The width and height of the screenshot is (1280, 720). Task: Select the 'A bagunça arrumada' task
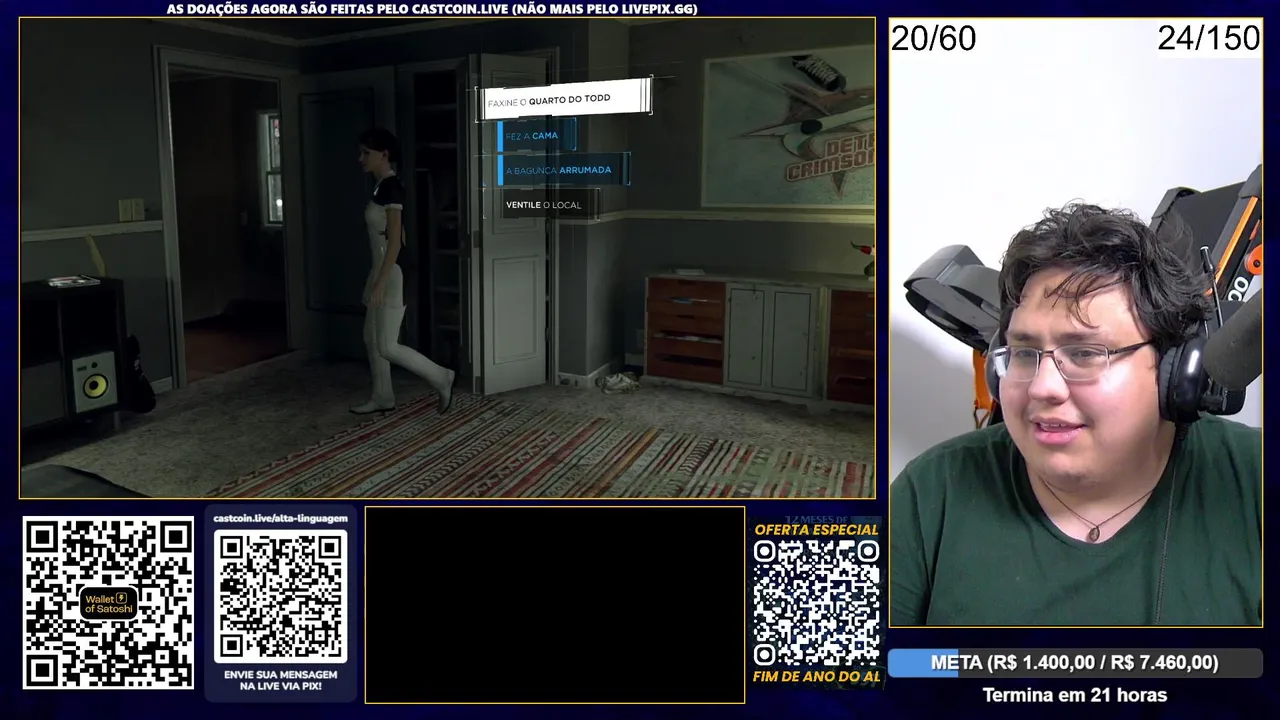563,170
